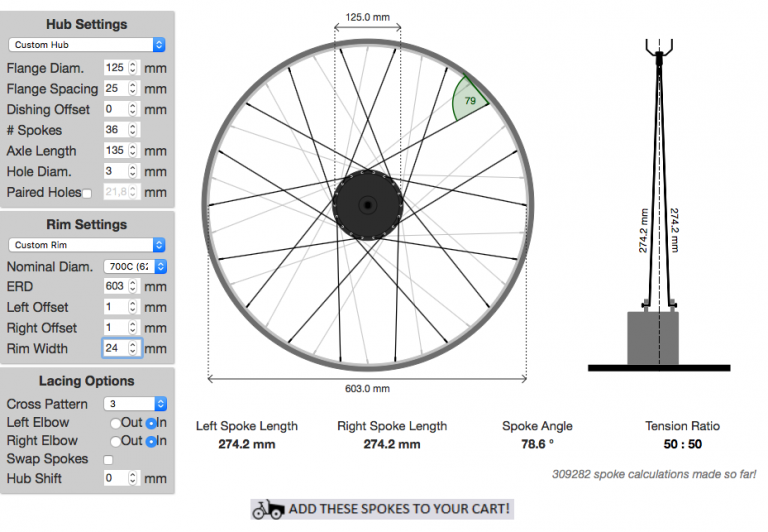Adjust the Flange Diam. stepper
This screenshot has width=768, height=532.
[x=134, y=68]
